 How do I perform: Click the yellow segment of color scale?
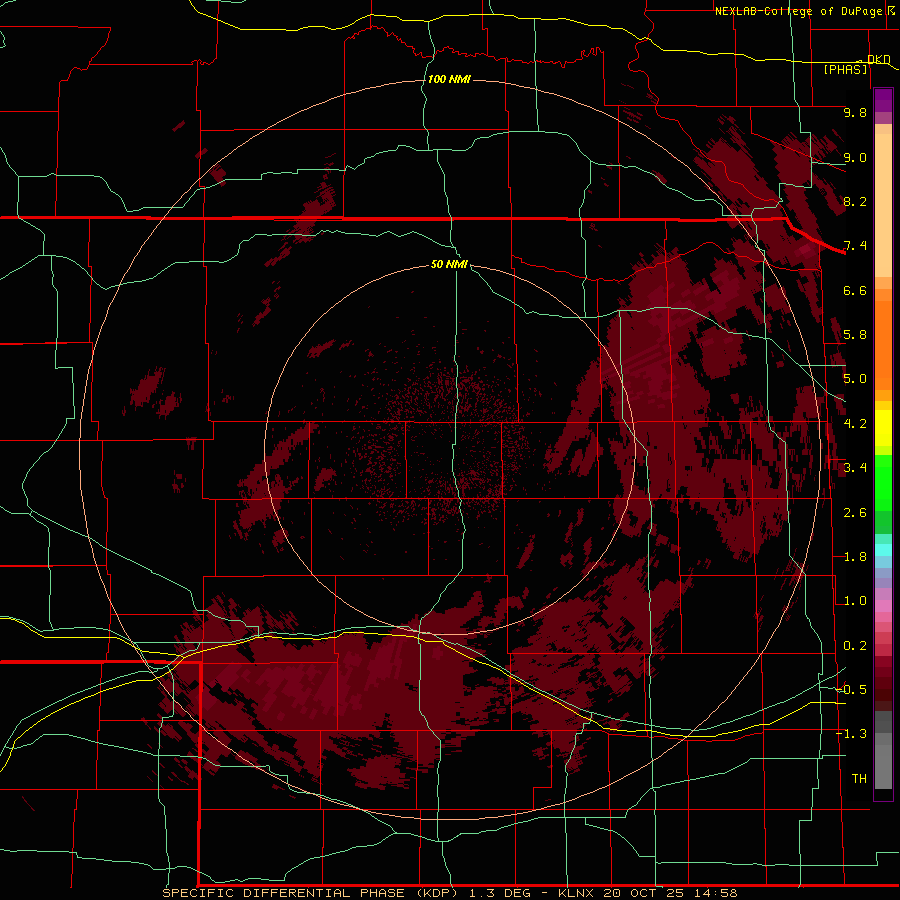click(x=883, y=428)
